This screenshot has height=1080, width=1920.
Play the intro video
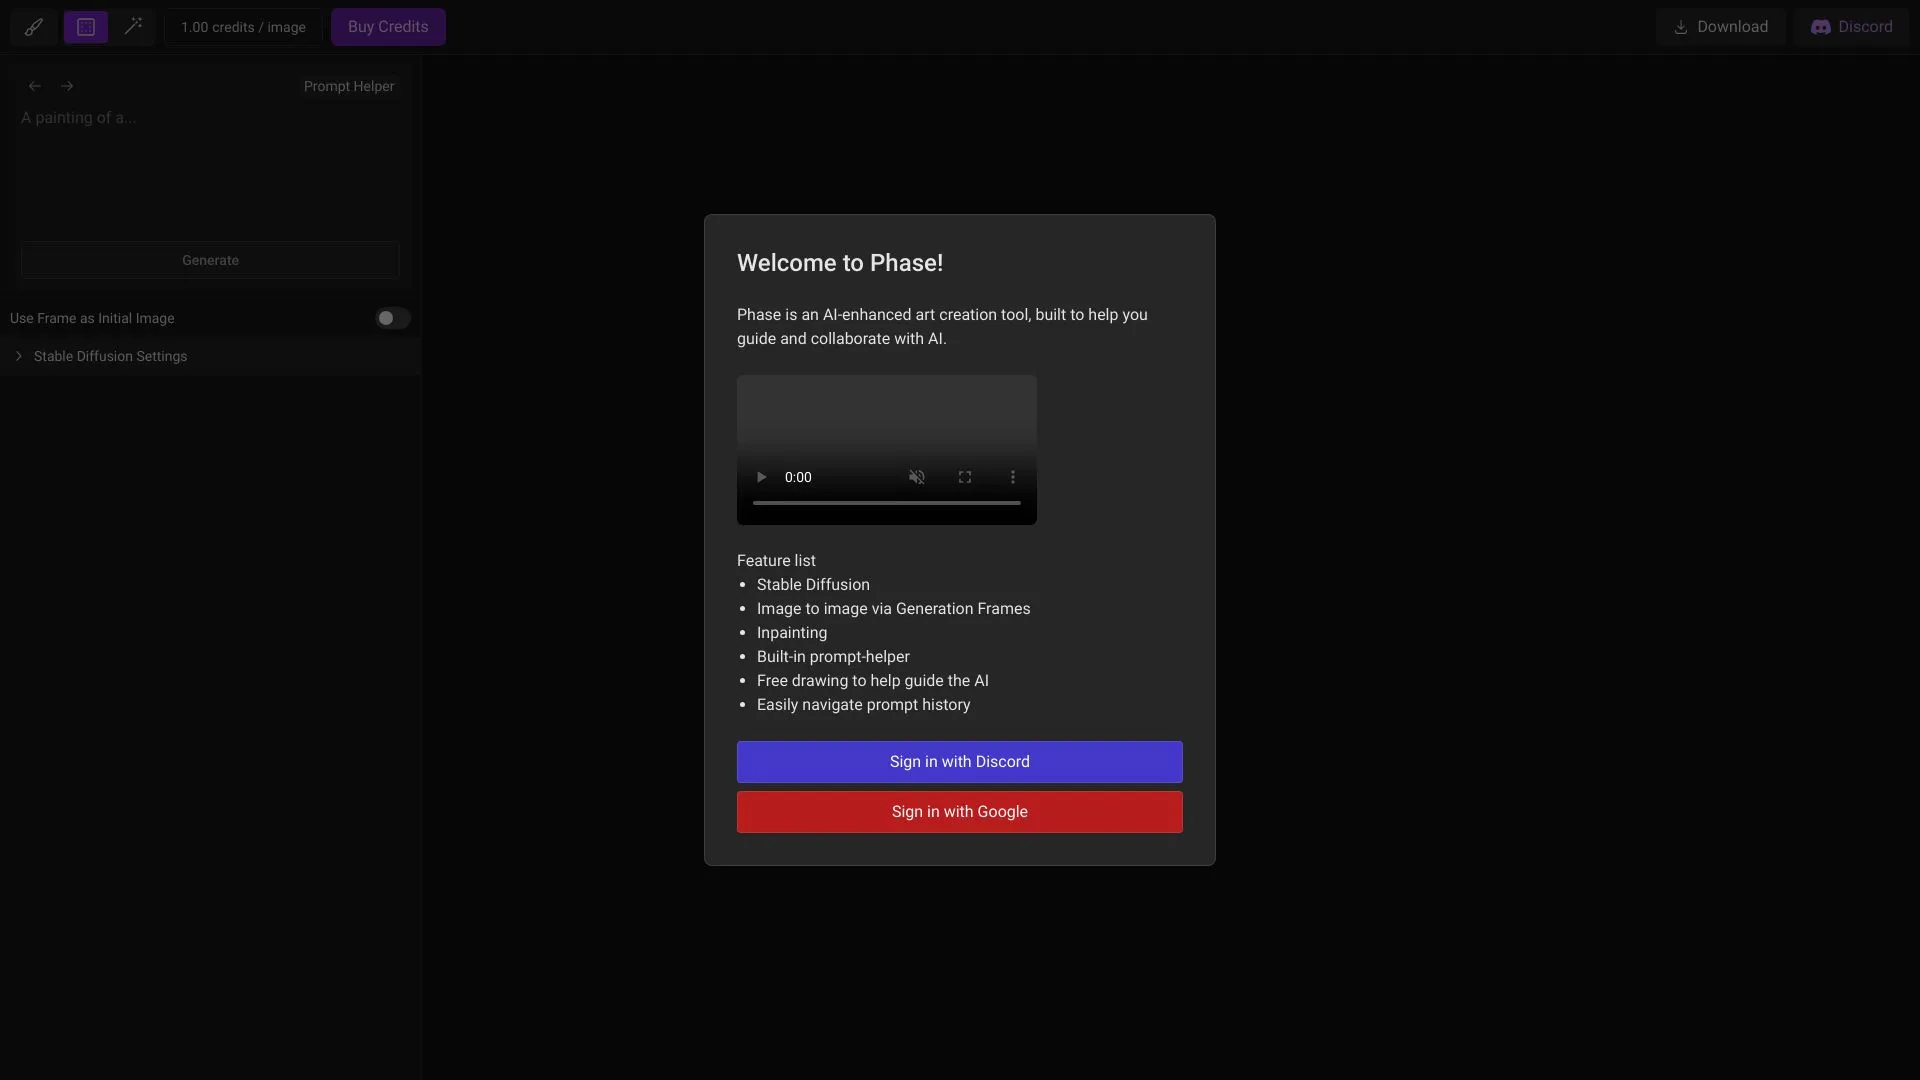761,477
